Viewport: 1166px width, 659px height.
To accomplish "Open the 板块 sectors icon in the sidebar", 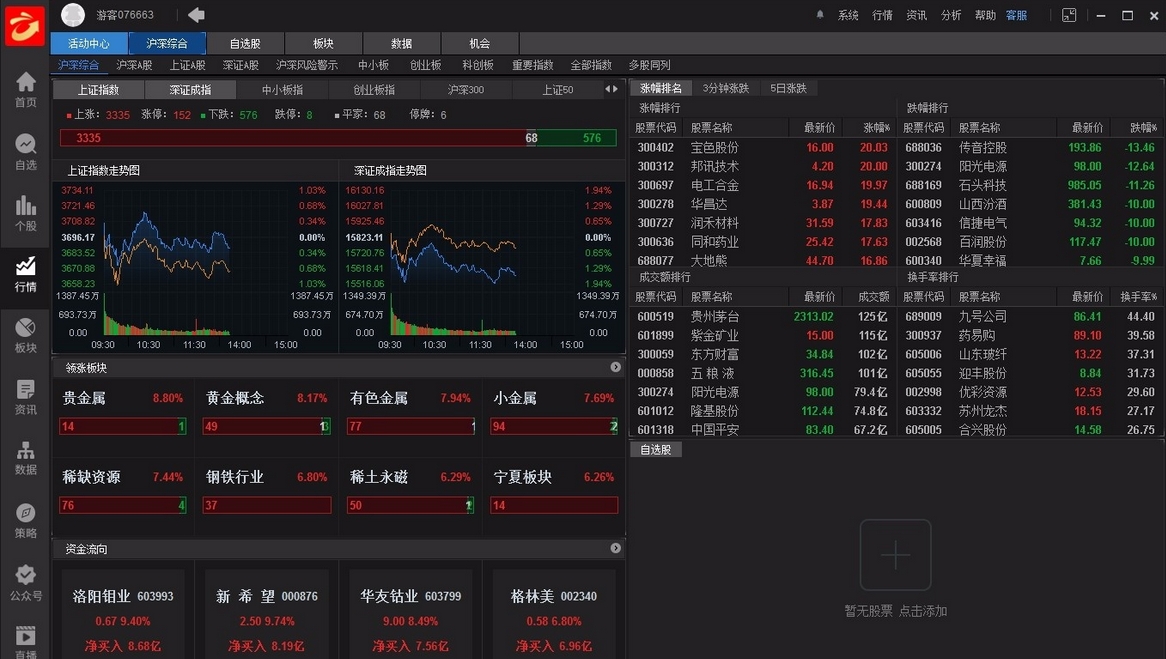I will click(x=25, y=328).
